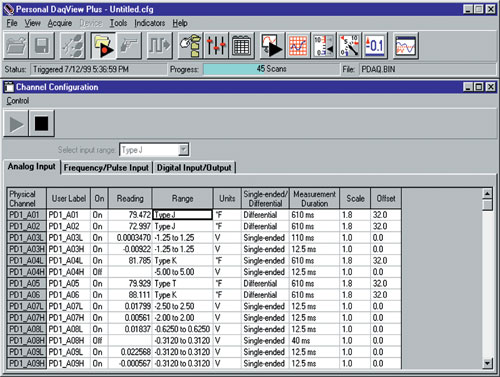The width and height of the screenshot is (500, 377).
Task: Open channel configuration spreadsheet grid icon
Action: click(x=242, y=45)
